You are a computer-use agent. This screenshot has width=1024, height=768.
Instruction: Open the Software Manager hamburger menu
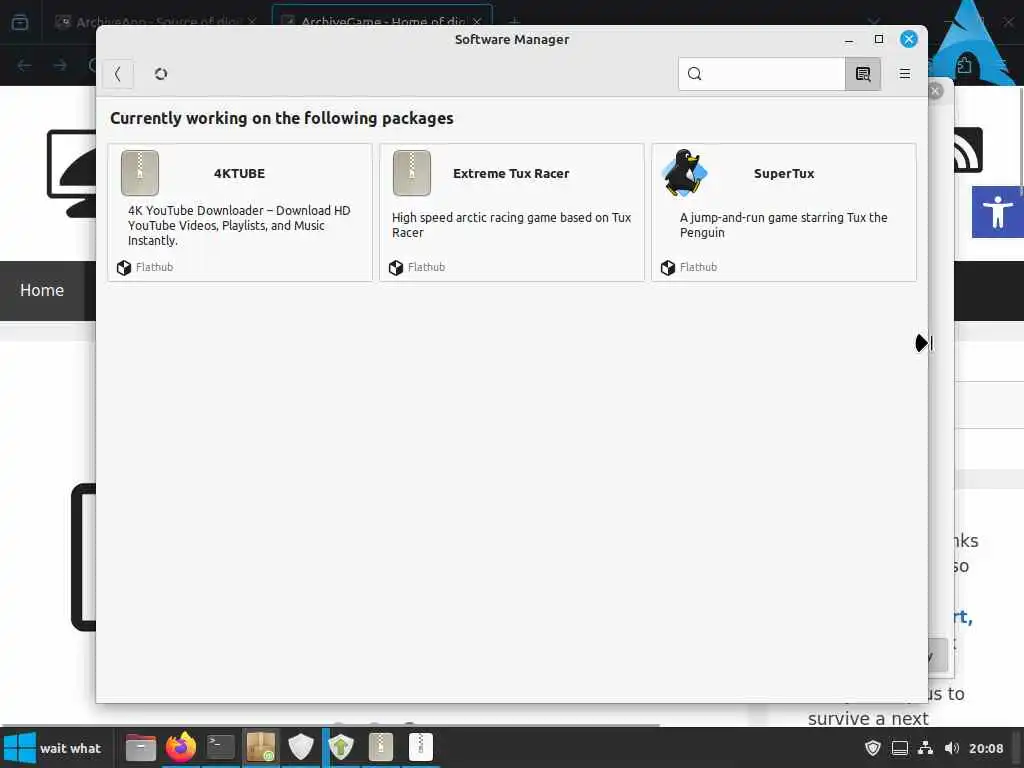[x=904, y=74]
